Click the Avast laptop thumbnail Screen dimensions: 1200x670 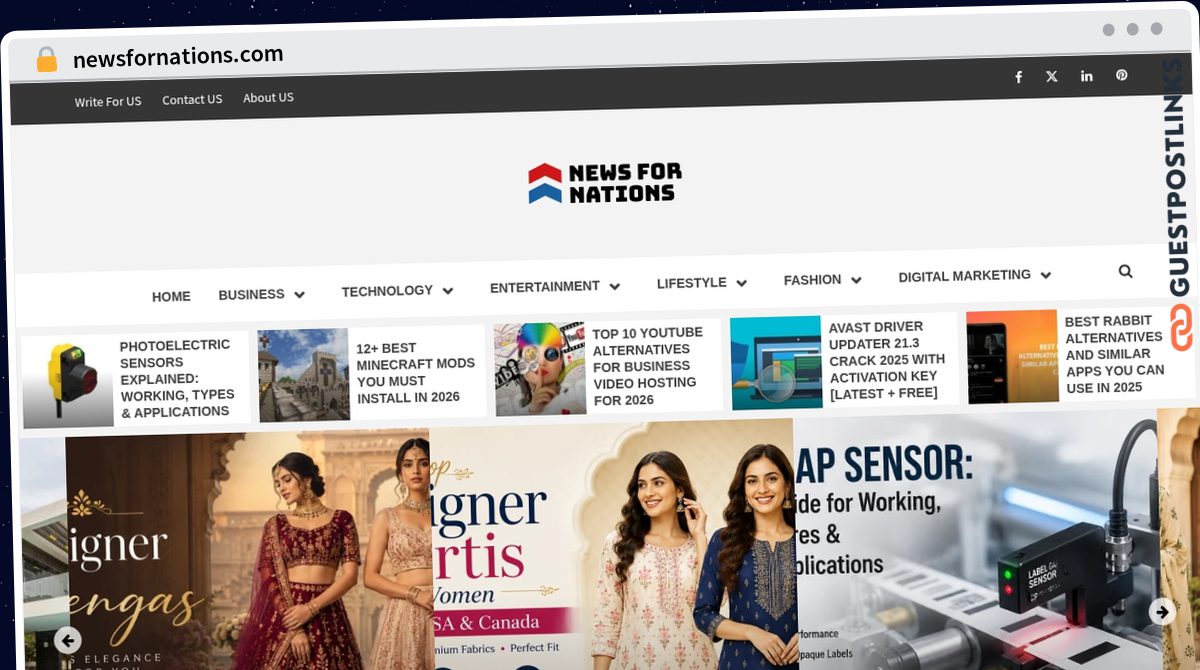pos(776,362)
